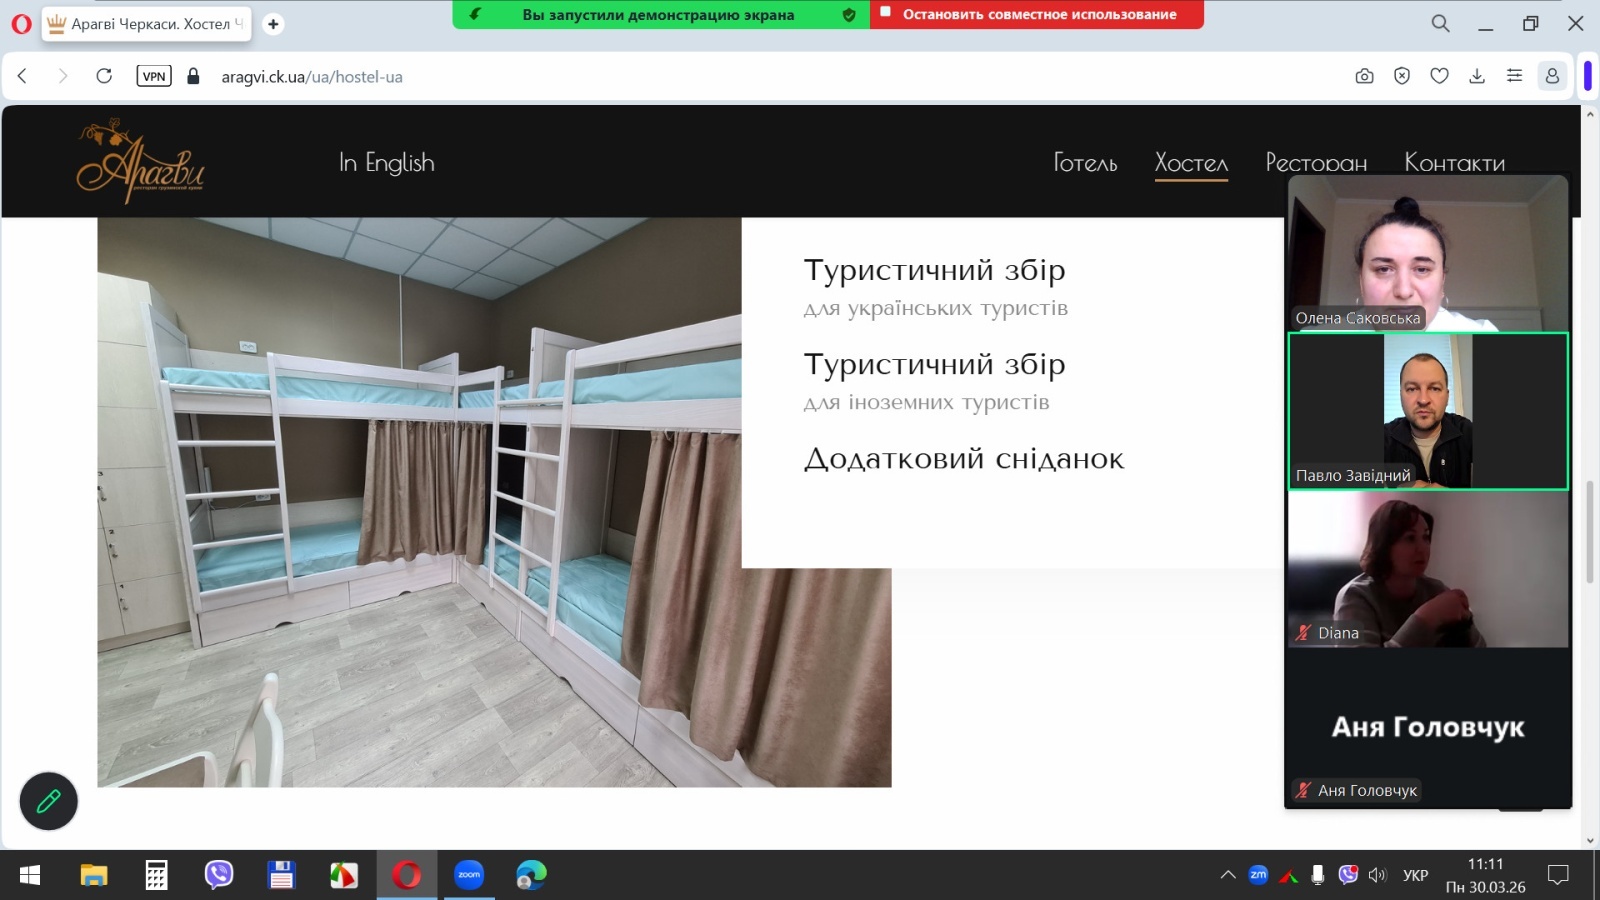Open the browser downloads icon
The height and width of the screenshot is (900, 1600).
1477,76
